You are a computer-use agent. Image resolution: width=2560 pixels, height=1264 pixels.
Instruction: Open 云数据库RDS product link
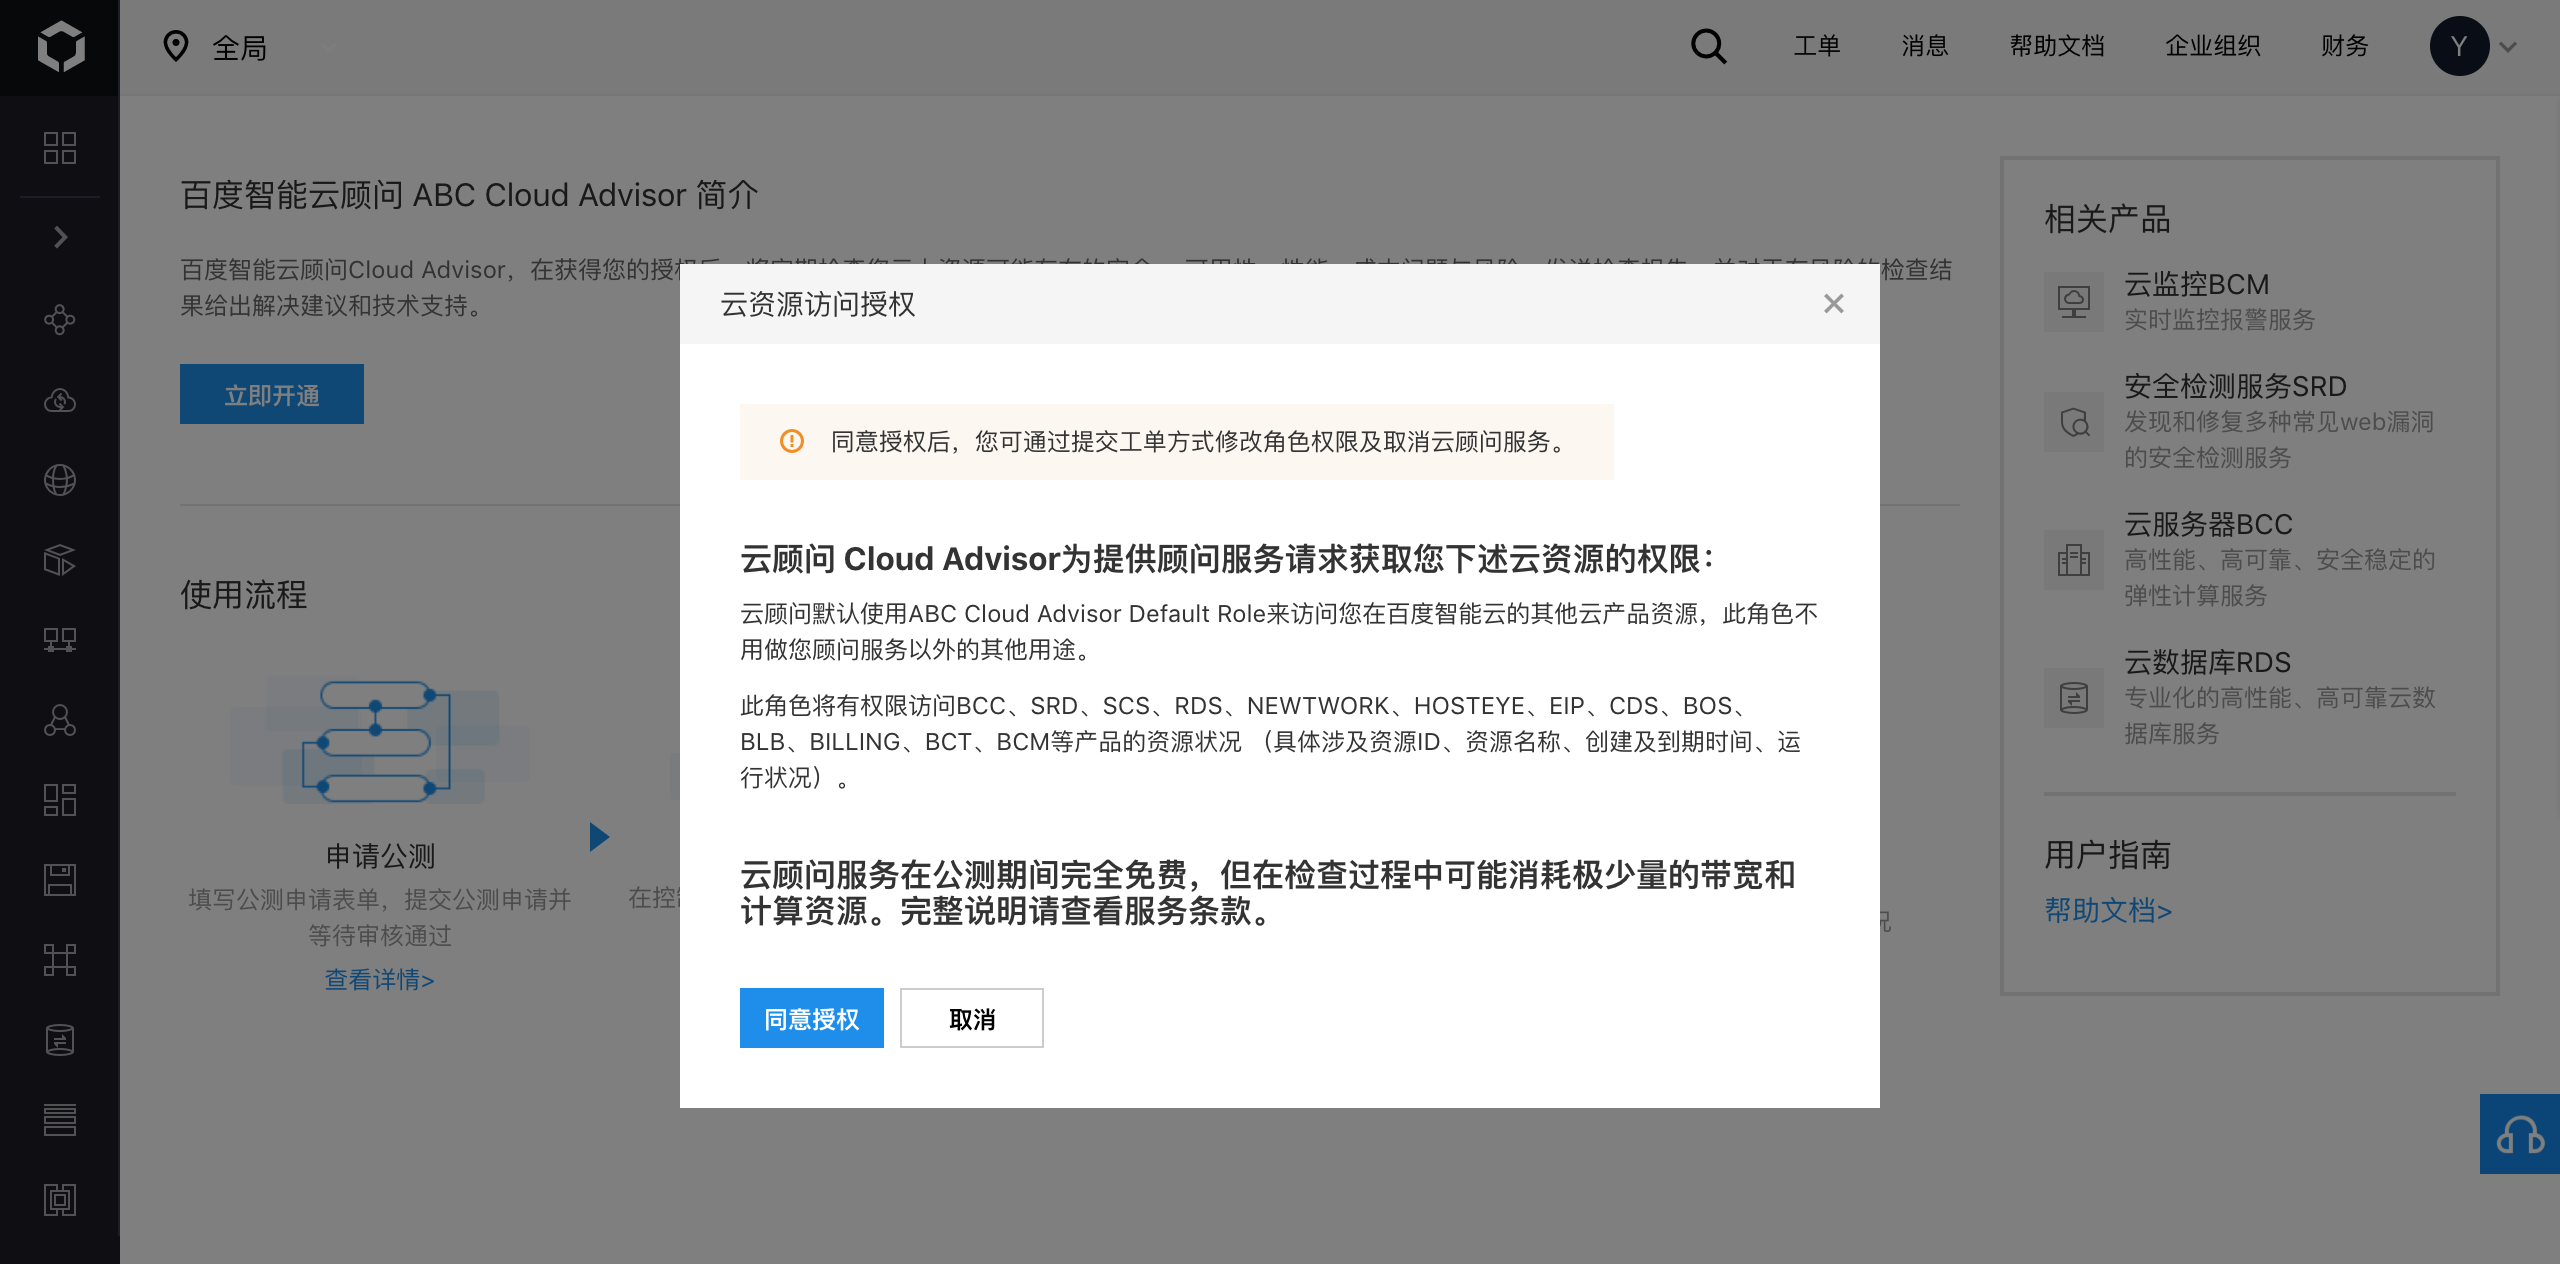(2207, 662)
